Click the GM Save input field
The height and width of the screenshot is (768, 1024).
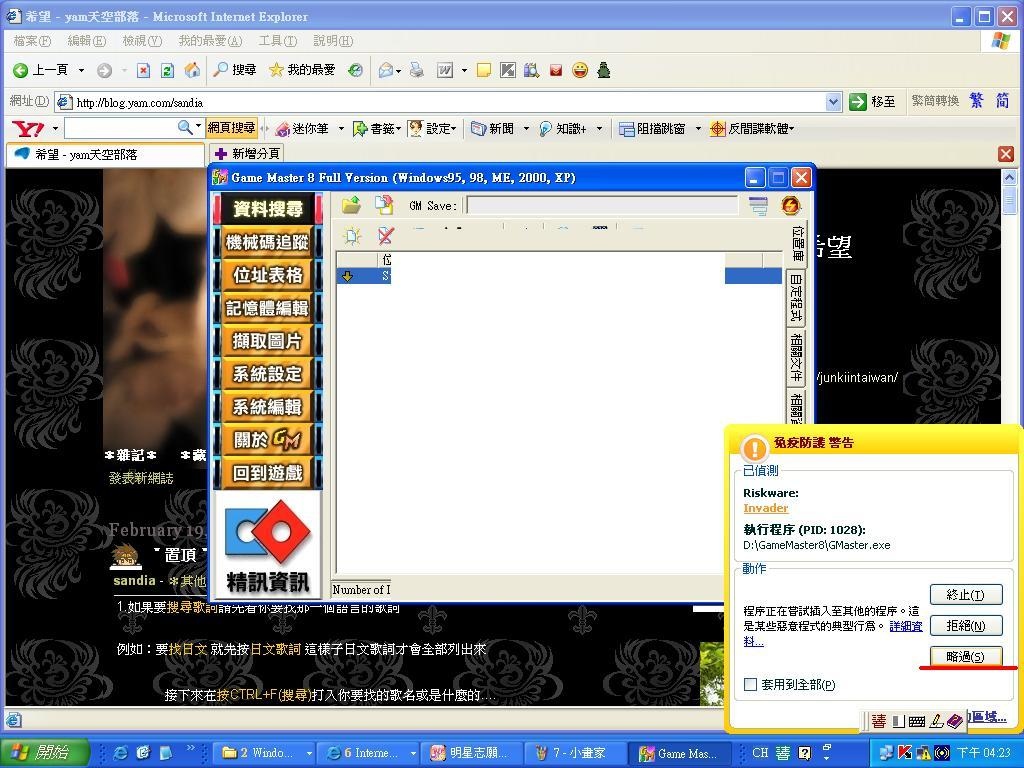click(x=602, y=206)
